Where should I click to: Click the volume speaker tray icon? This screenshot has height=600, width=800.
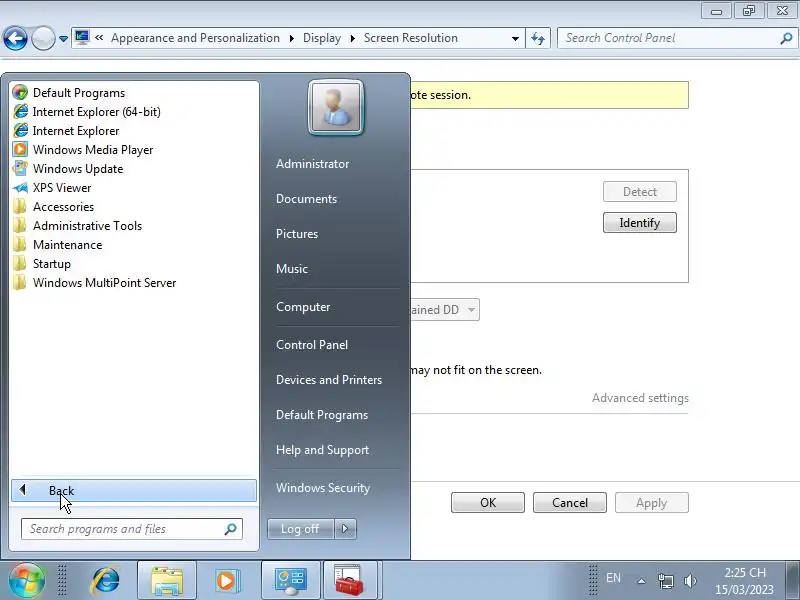(x=690, y=581)
